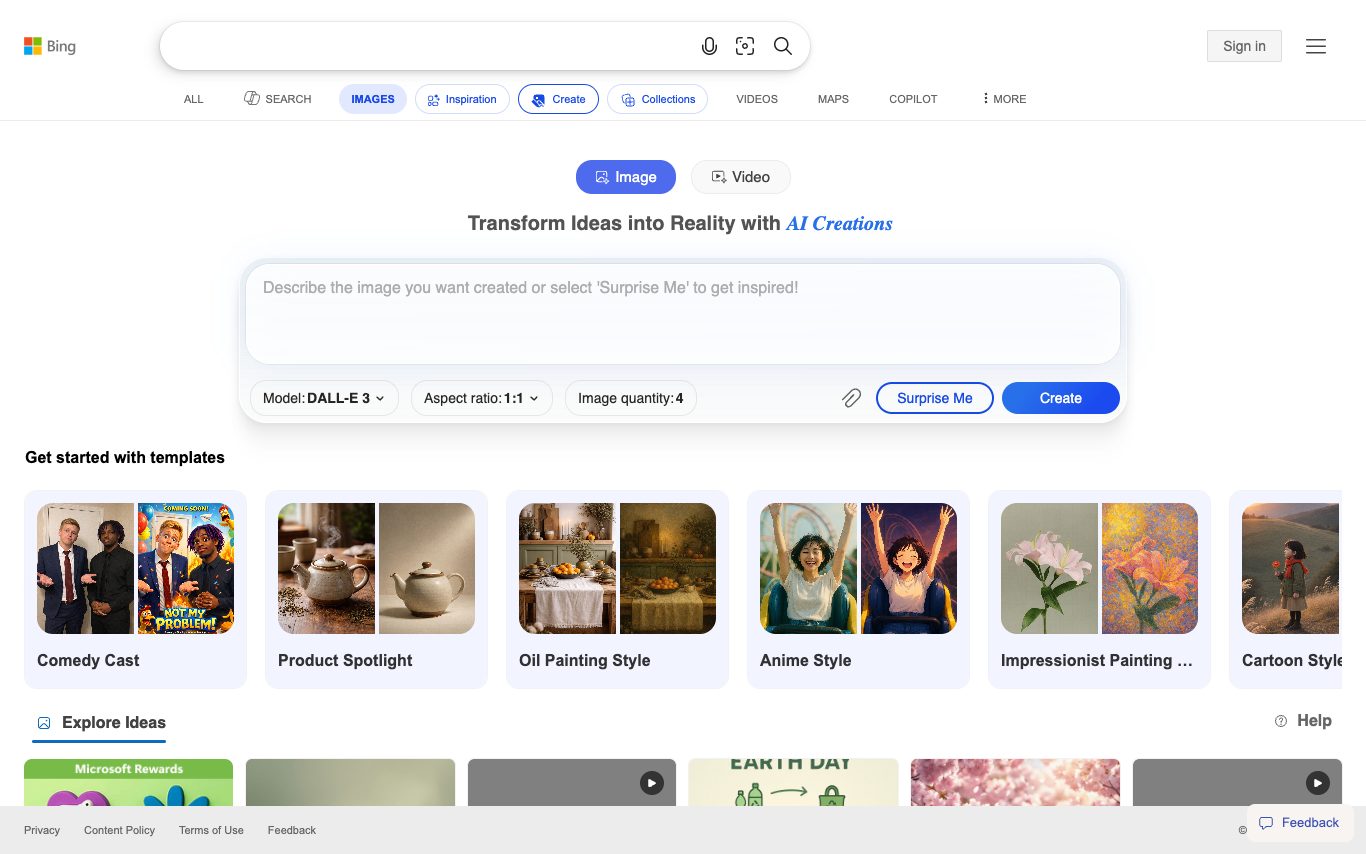Screen dimensions: 1366x854
Task: Click the paperclip attach icon
Action: [851, 398]
